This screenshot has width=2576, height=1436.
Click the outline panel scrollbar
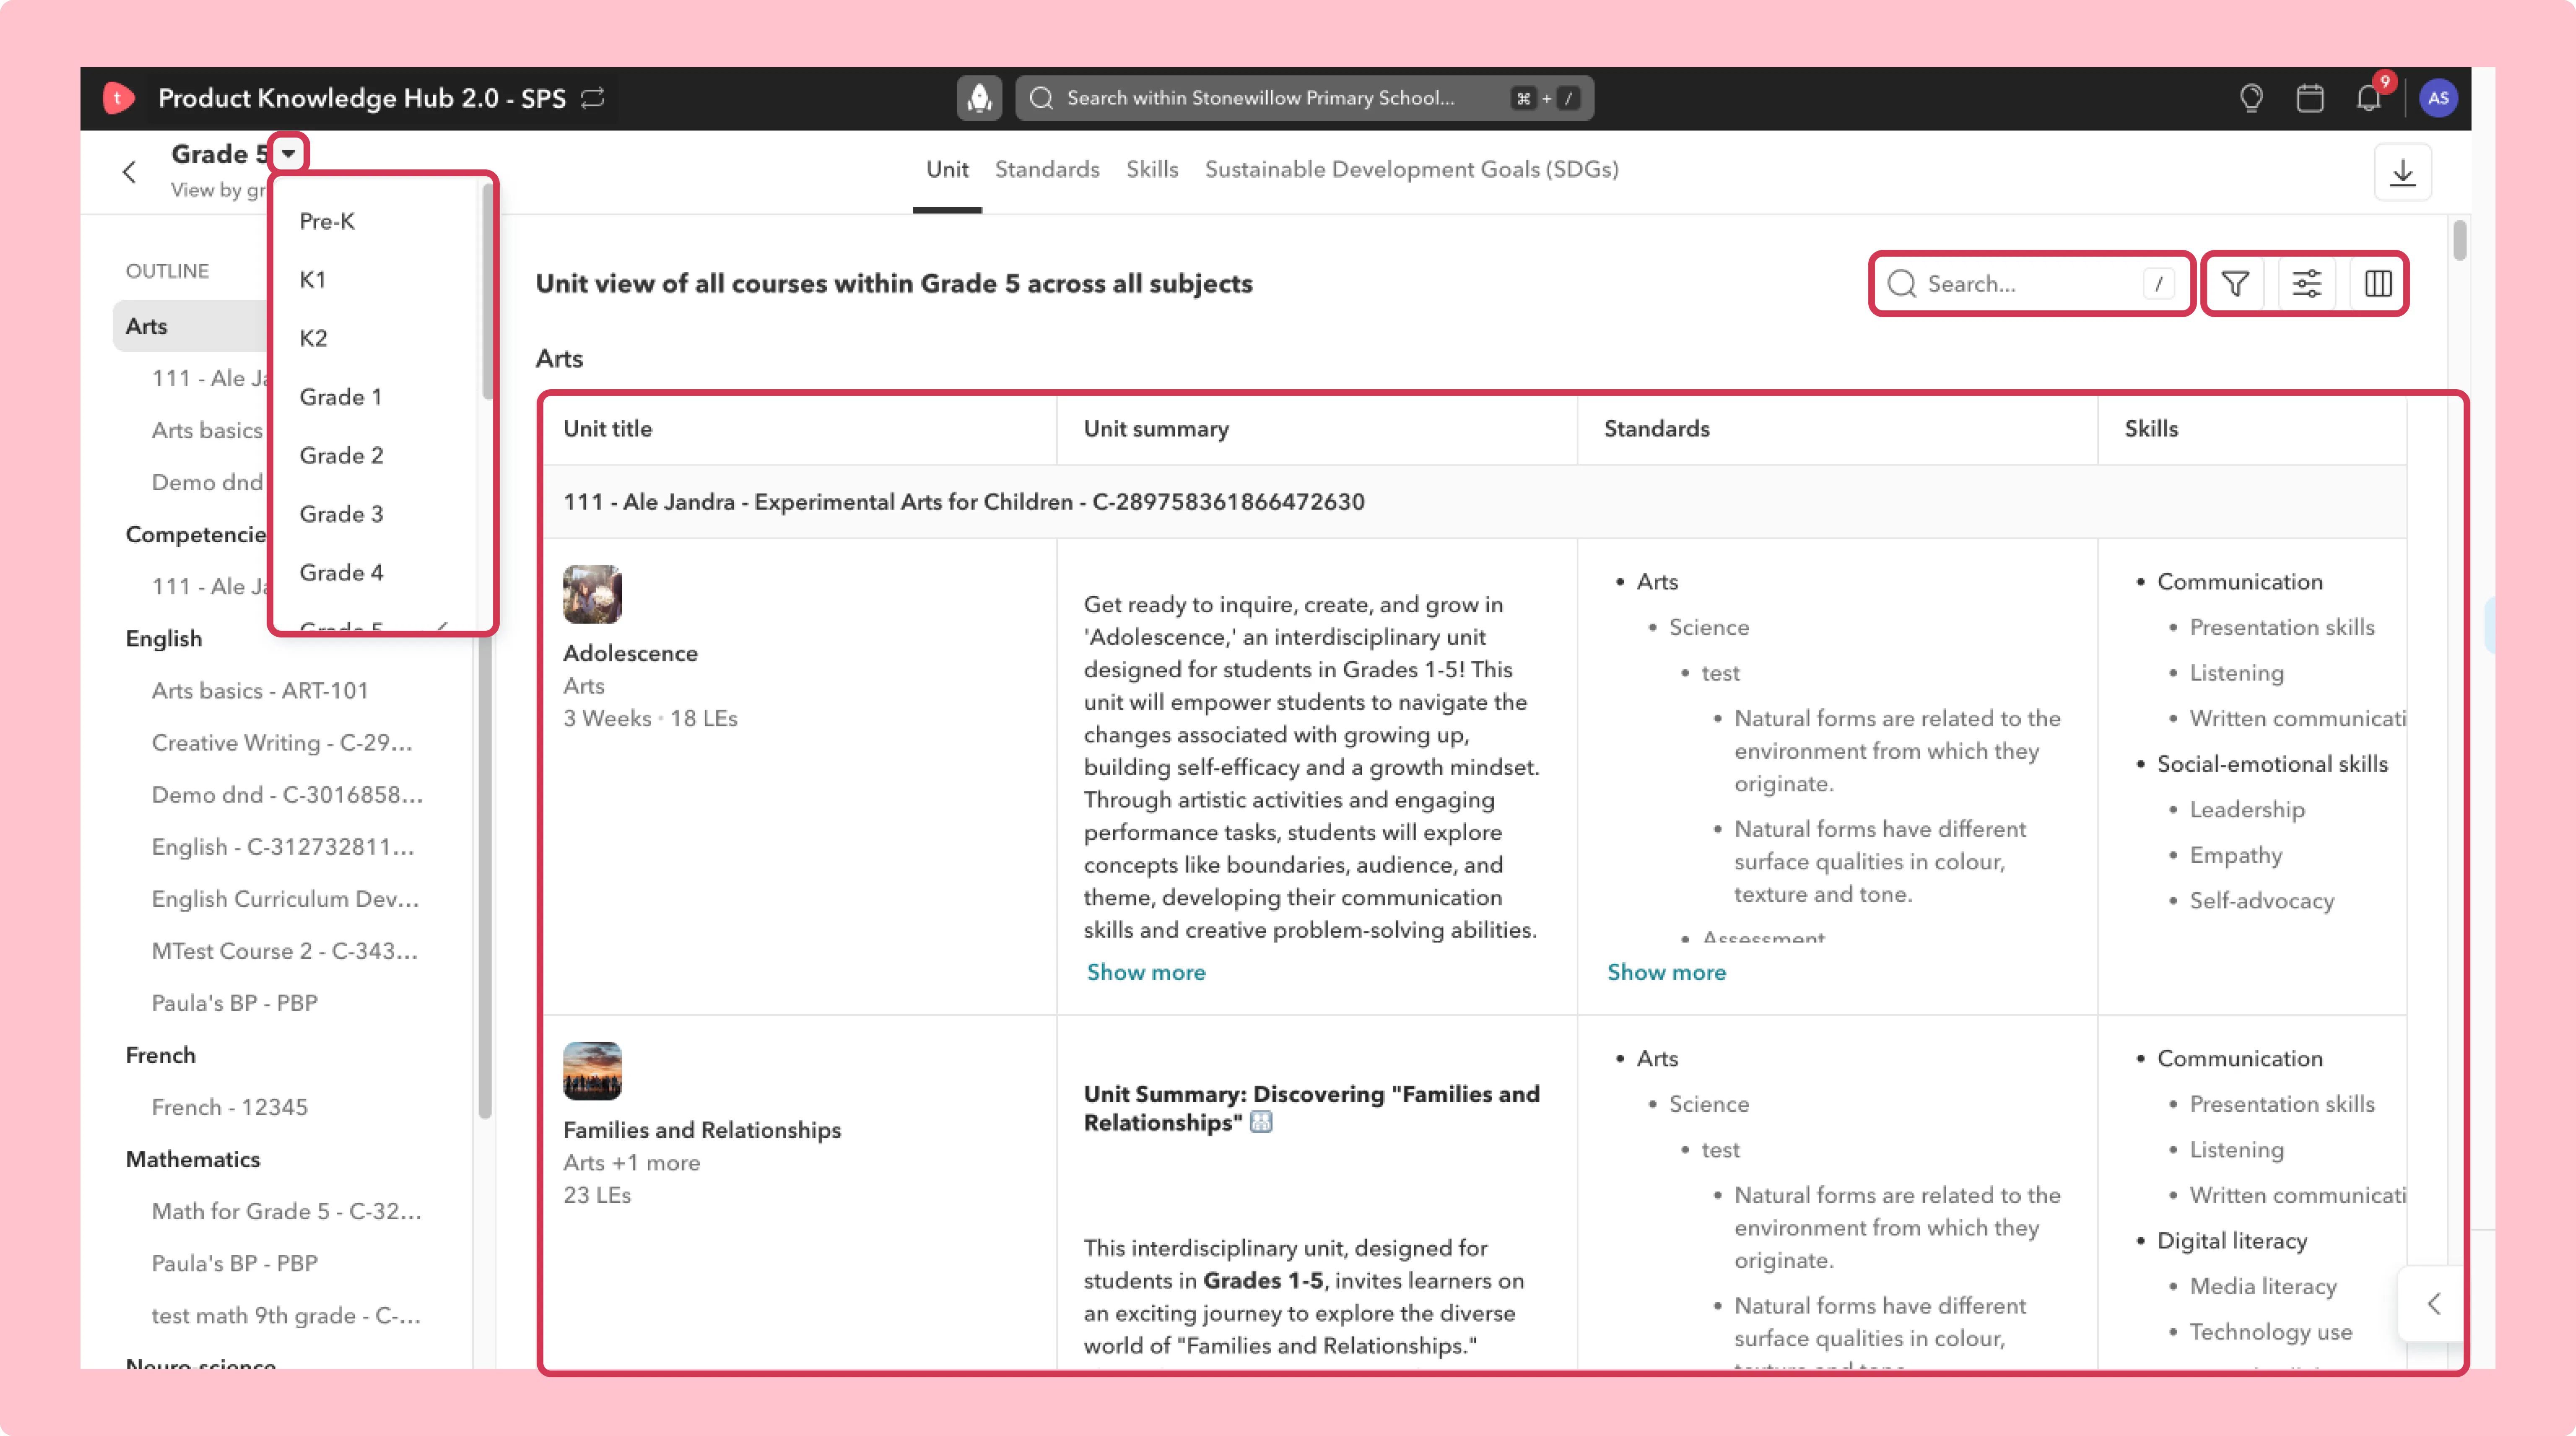coord(485,876)
